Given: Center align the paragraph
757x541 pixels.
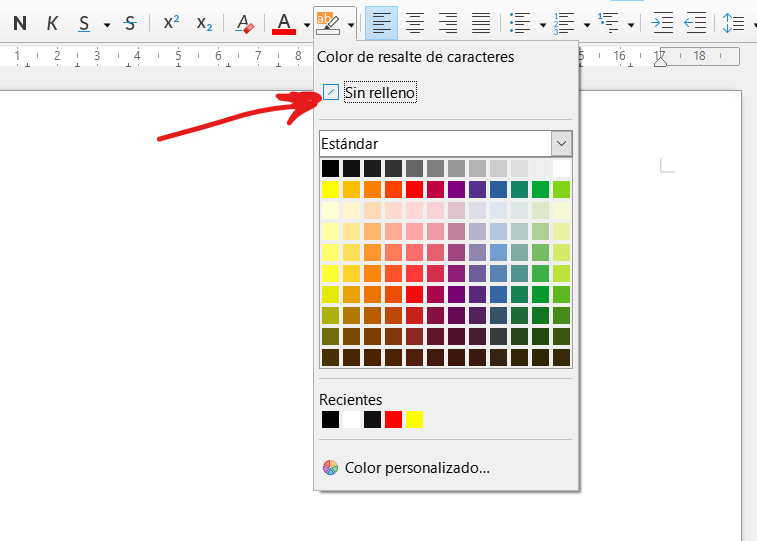Looking at the screenshot, I should tap(414, 22).
